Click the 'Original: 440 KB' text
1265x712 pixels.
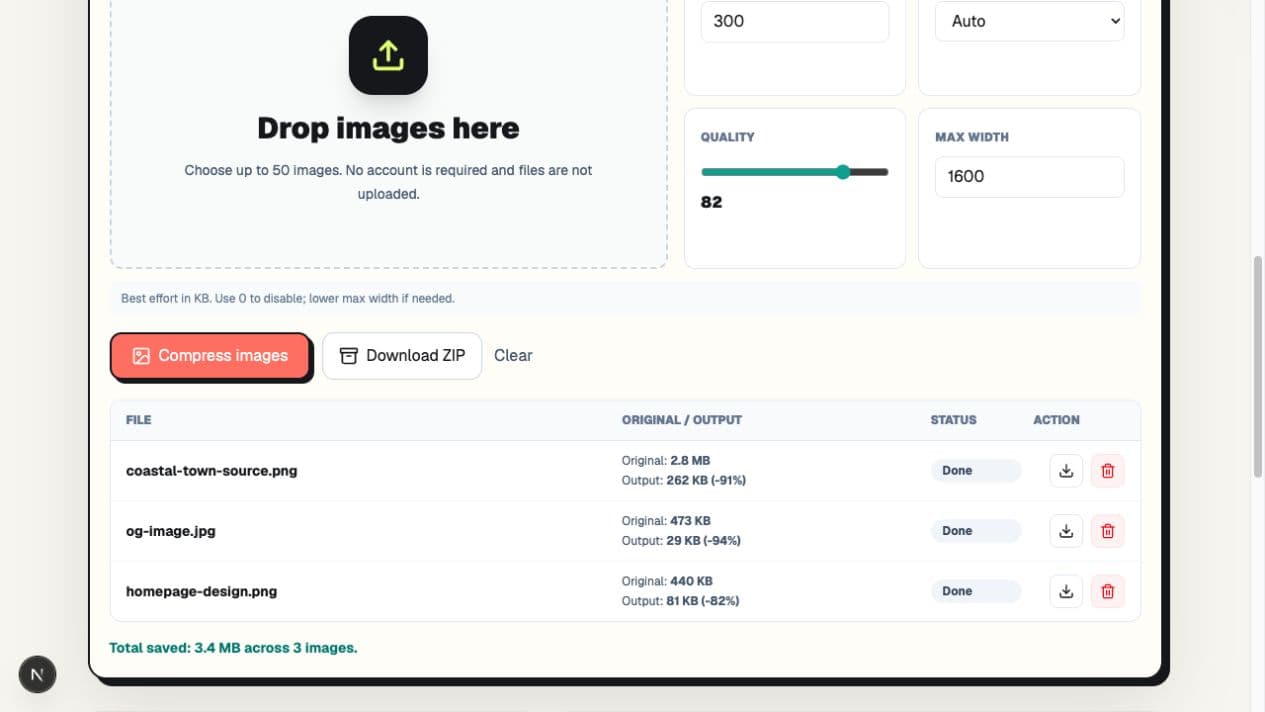click(x=666, y=581)
